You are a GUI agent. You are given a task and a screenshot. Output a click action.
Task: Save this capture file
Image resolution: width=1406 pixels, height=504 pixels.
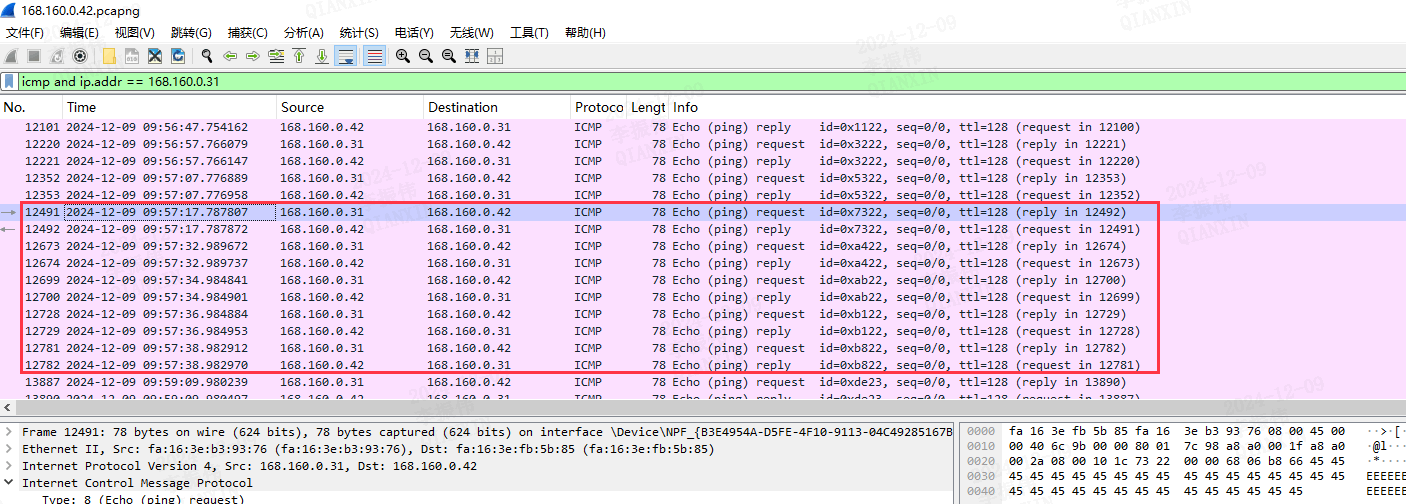coord(132,56)
